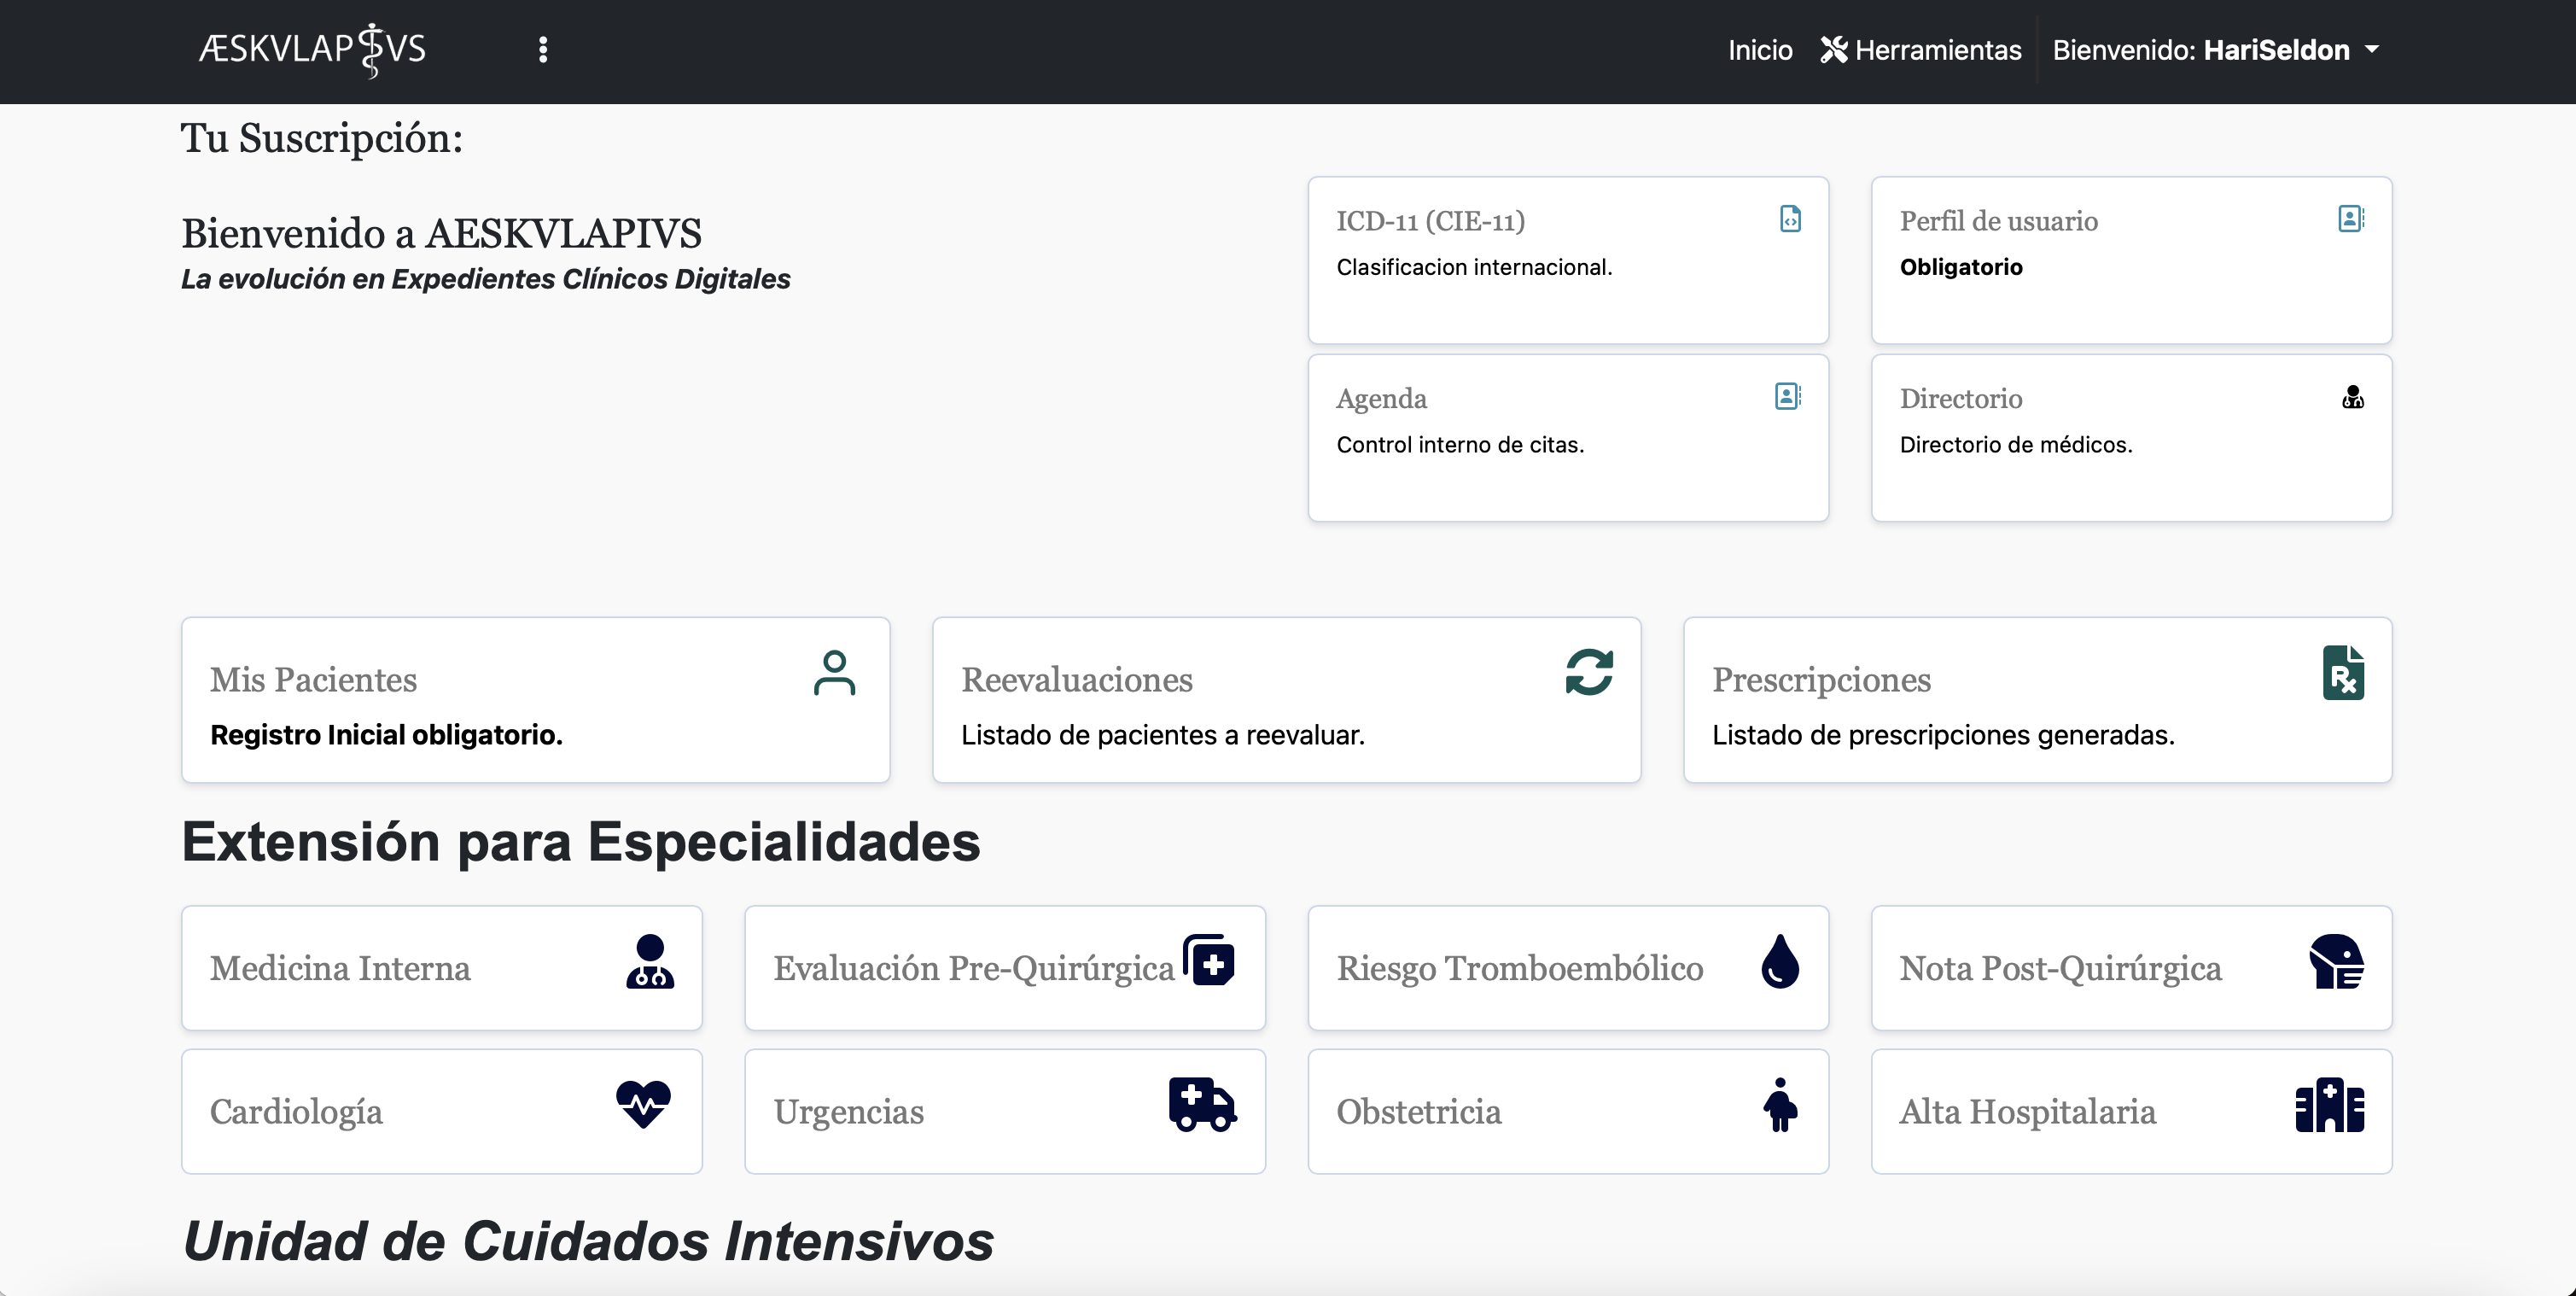Go to Inicio in navbar

[x=1760, y=50]
